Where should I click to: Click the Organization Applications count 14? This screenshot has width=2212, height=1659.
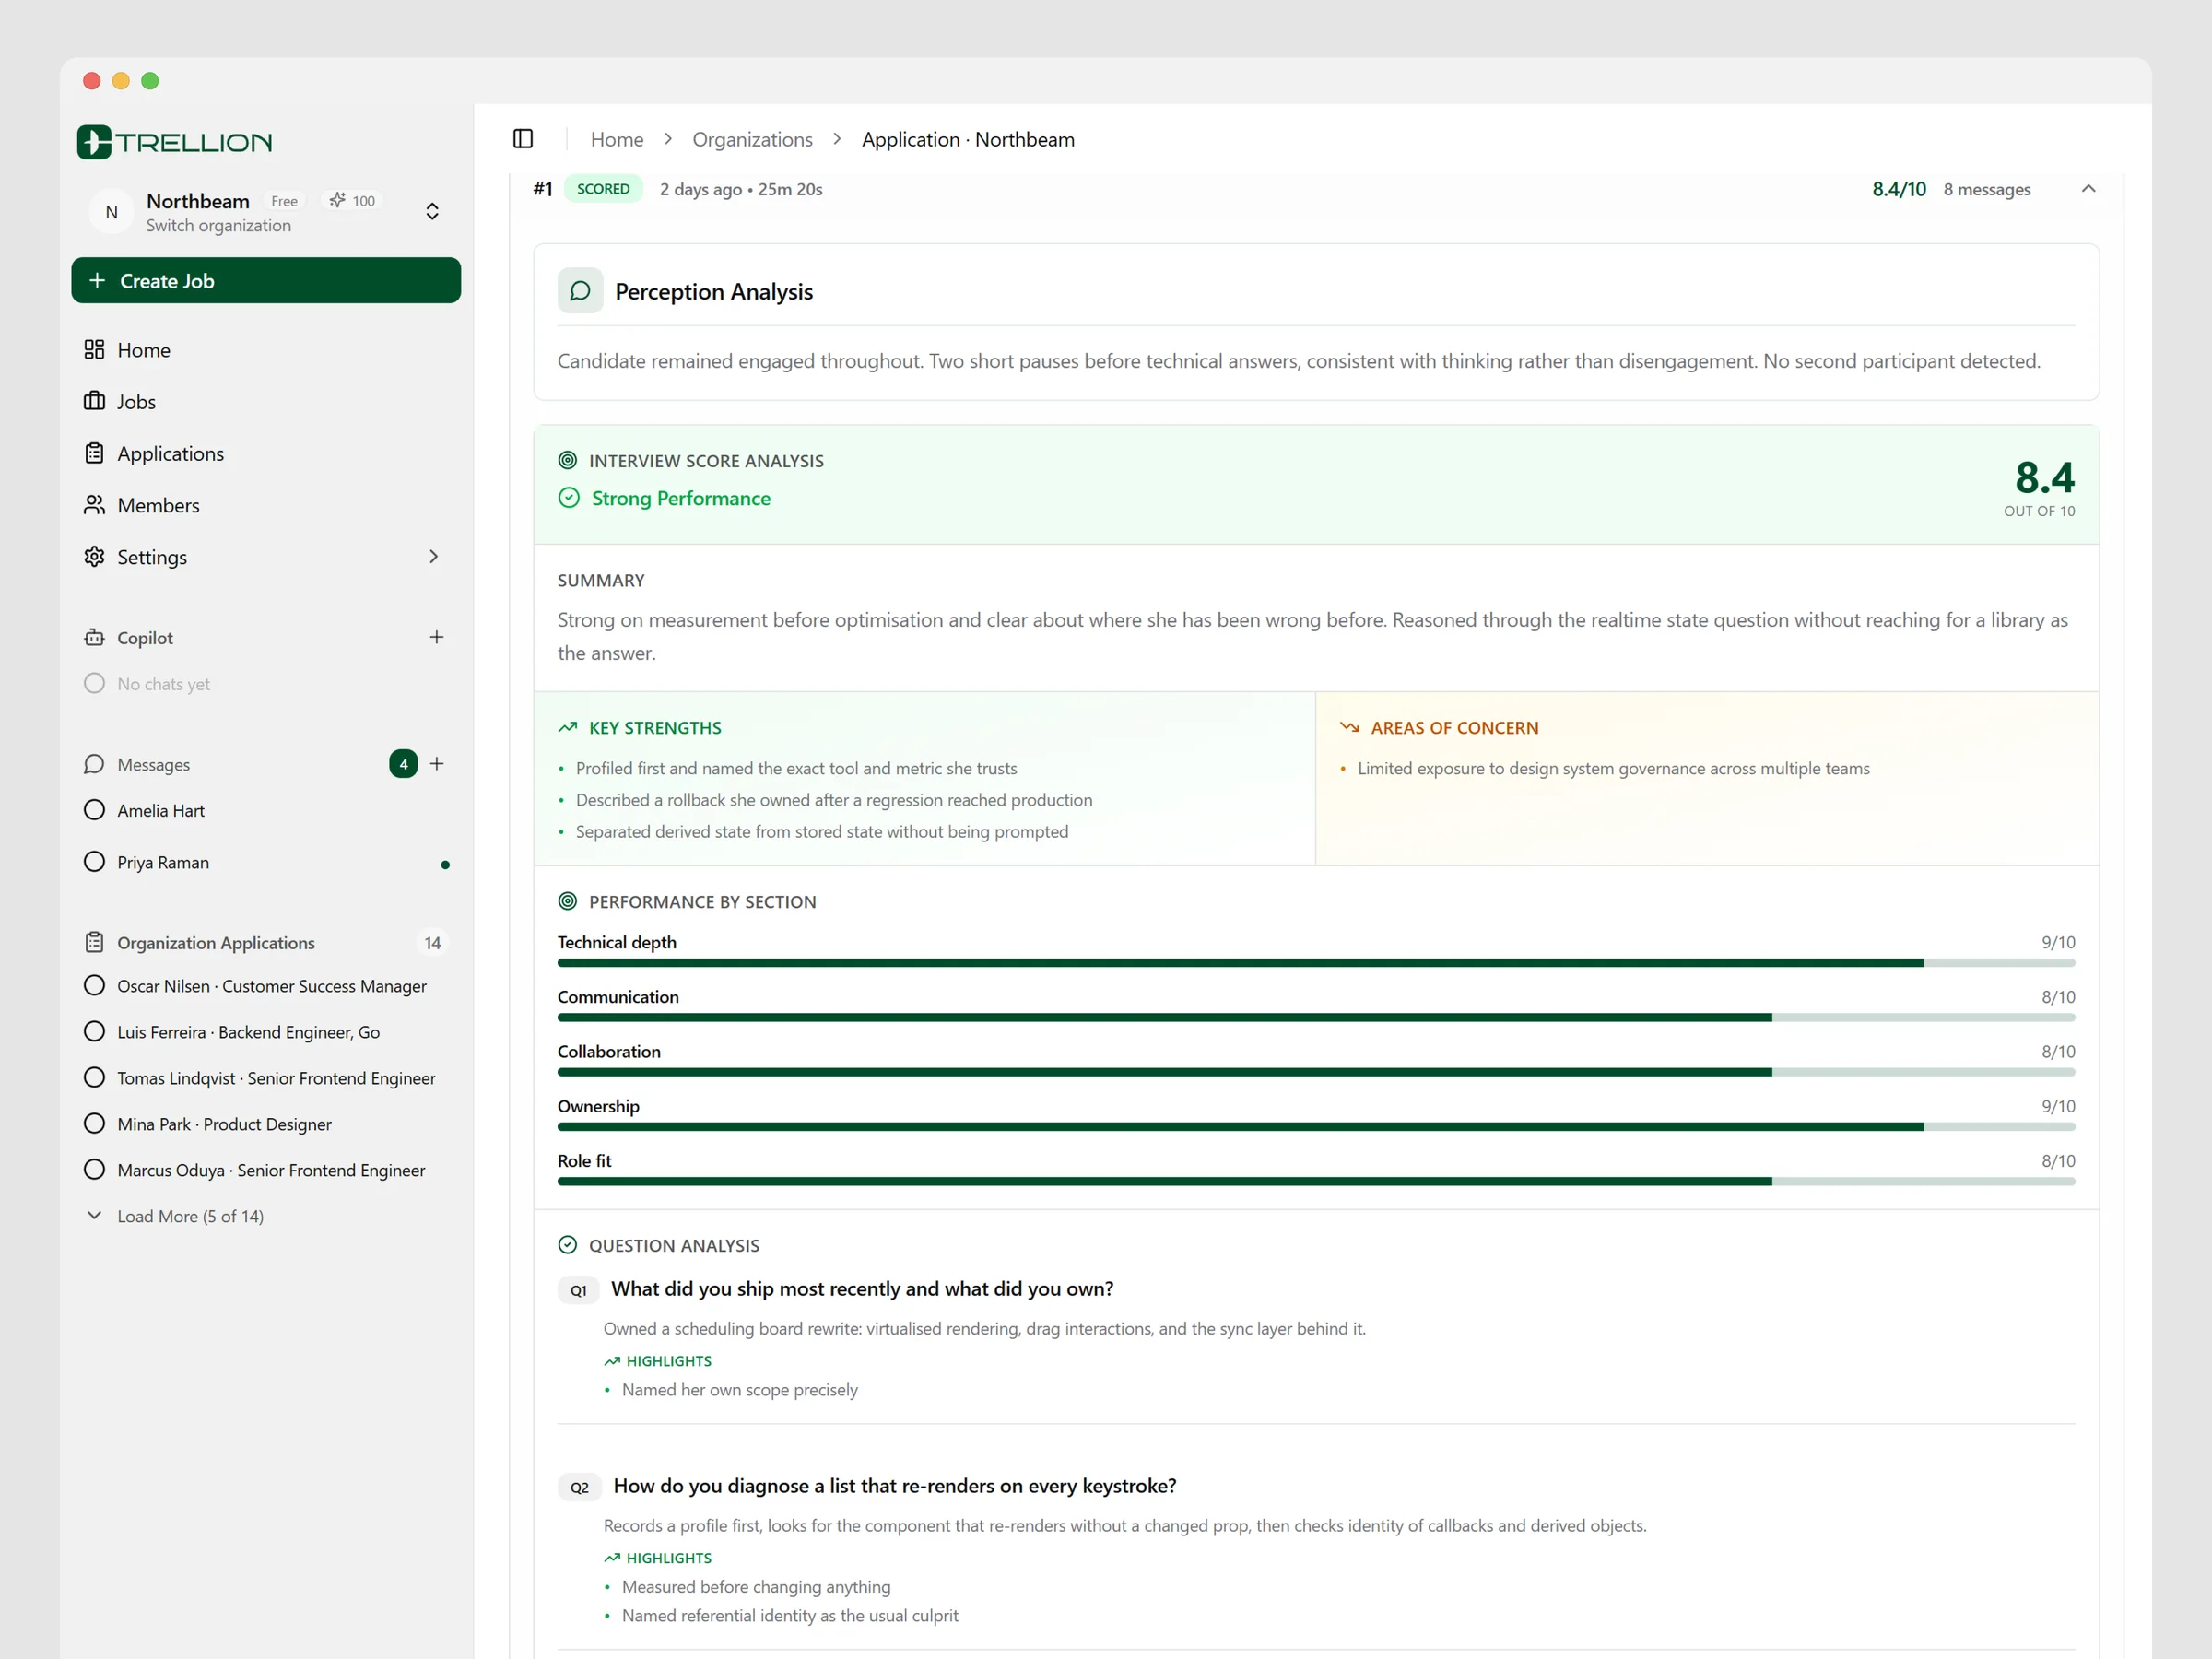(432, 943)
